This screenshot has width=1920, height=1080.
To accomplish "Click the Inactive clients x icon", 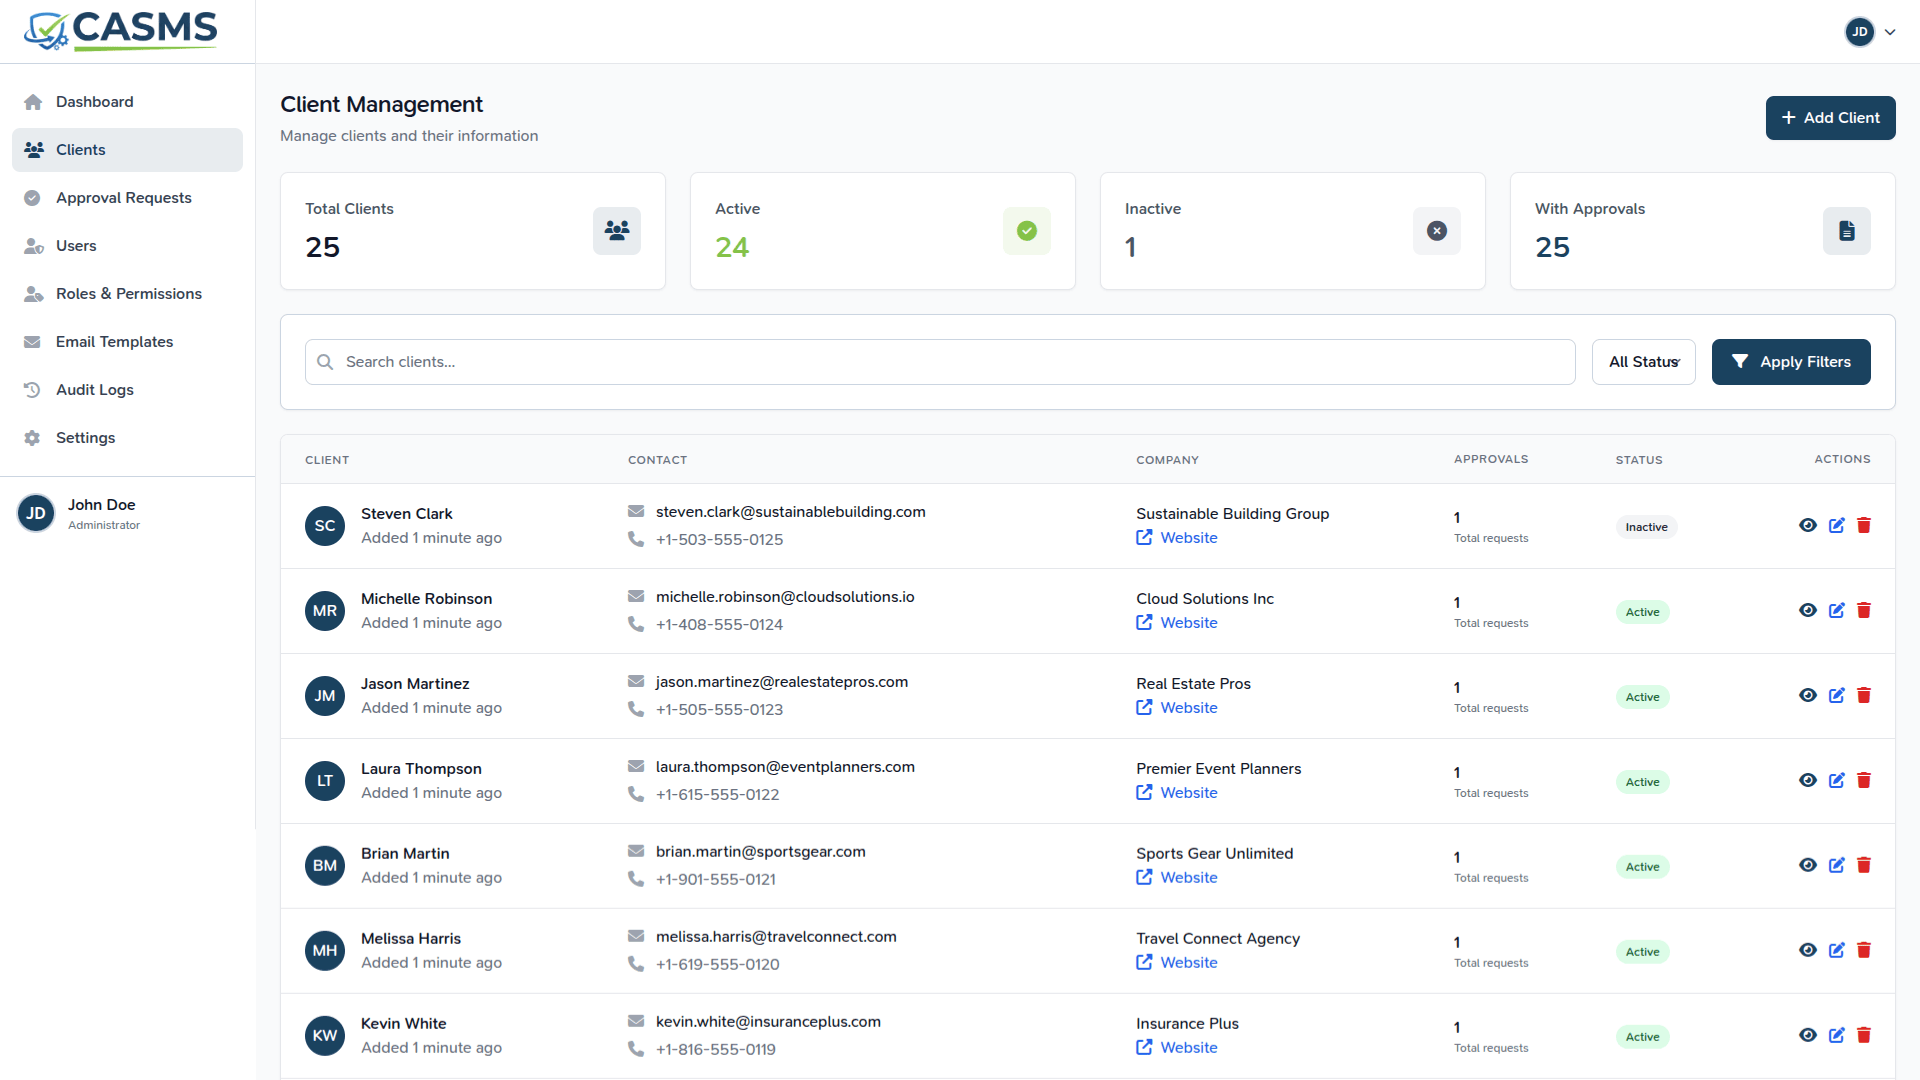I will click(1436, 231).
